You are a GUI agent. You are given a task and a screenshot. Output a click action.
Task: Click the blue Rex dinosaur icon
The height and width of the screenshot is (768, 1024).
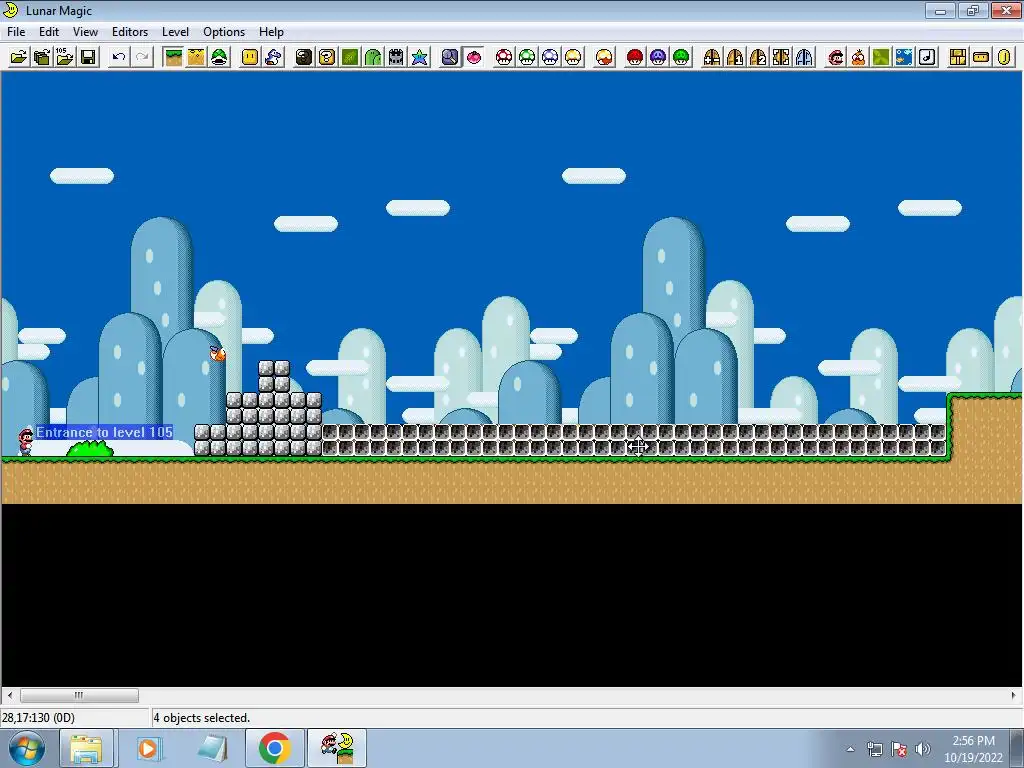(273, 57)
